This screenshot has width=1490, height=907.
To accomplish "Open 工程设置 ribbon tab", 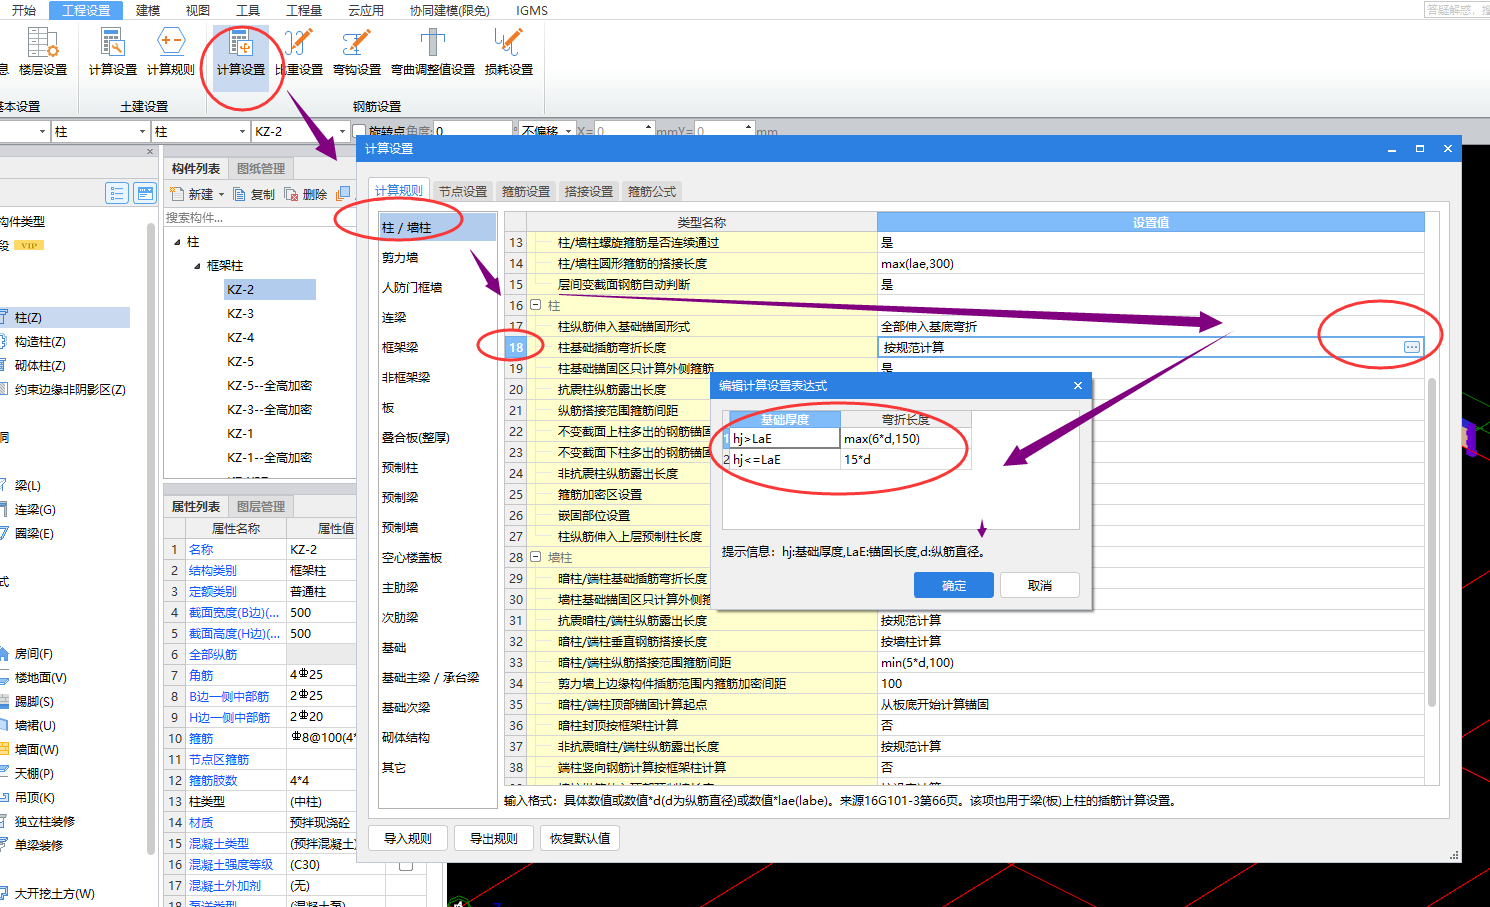I will (x=86, y=10).
